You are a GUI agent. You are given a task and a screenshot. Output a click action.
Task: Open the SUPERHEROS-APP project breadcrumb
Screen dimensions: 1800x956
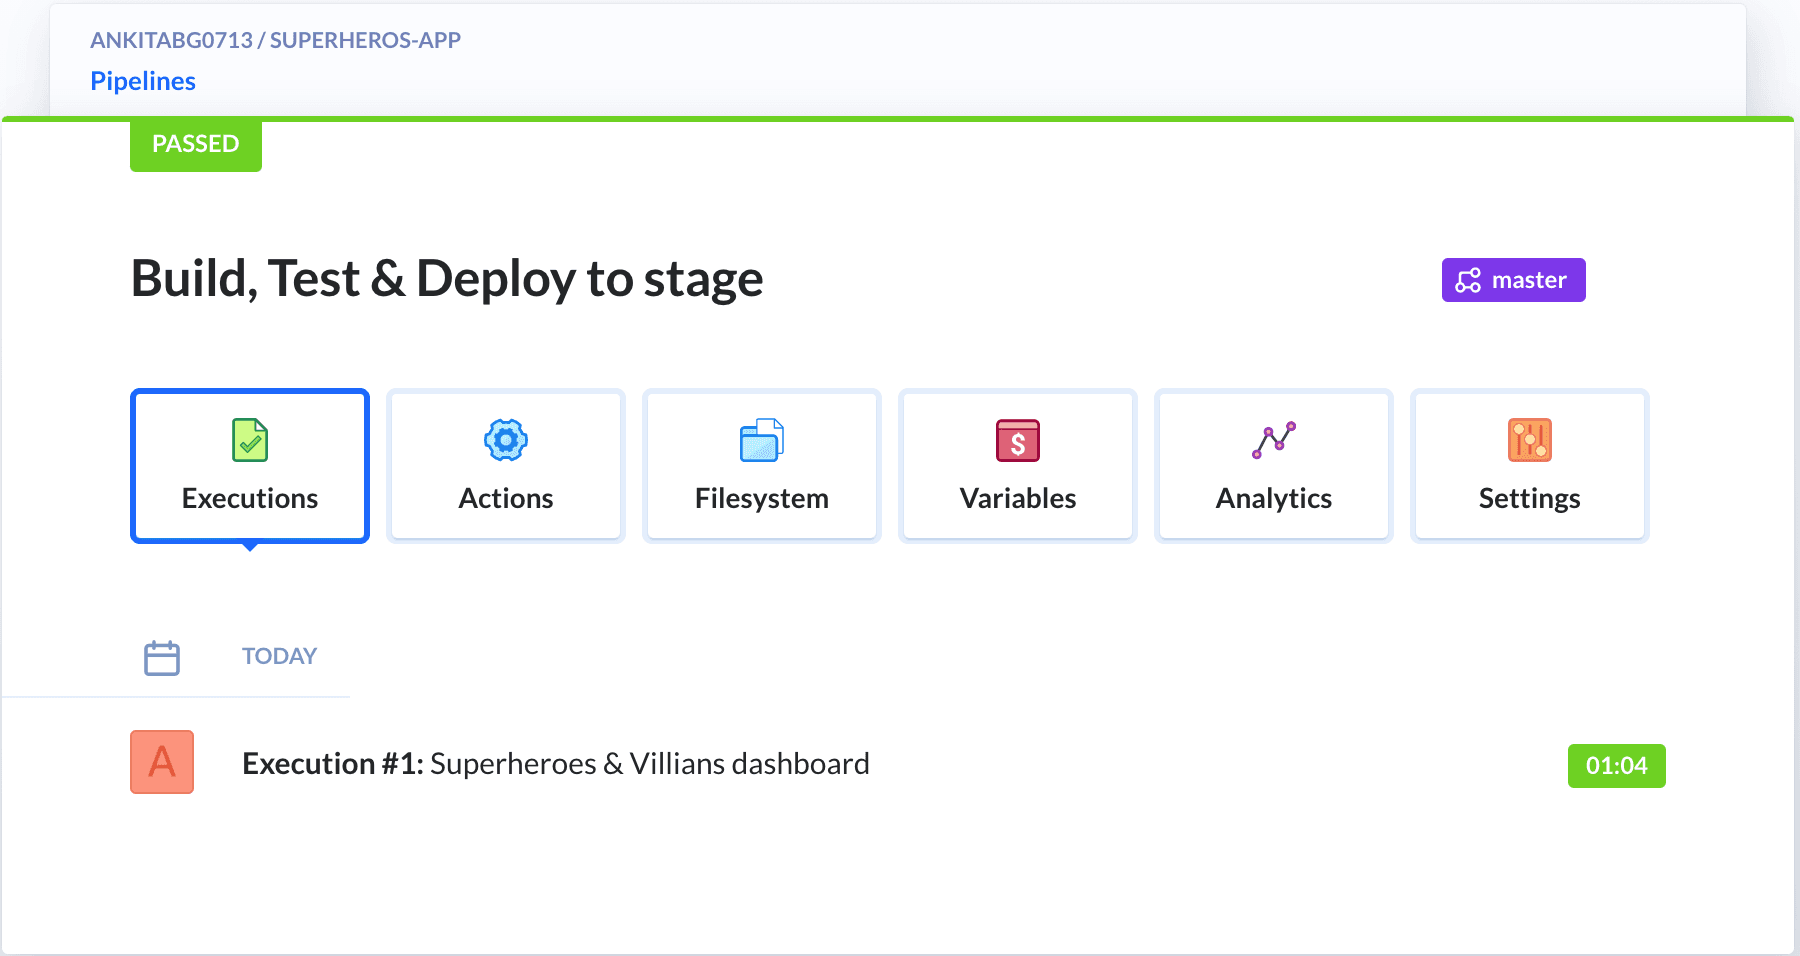coord(365,40)
